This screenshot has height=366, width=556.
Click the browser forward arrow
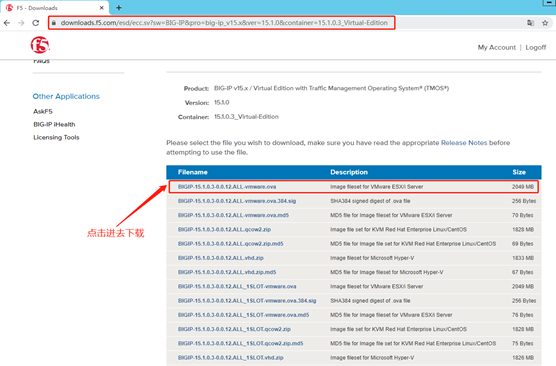(x=21, y=23)
